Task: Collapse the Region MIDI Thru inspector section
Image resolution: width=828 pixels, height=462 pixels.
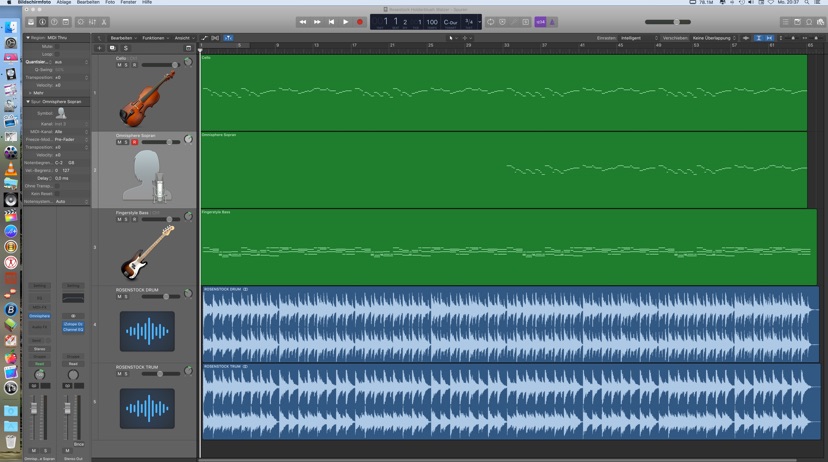Action: [x=28, y=38]
